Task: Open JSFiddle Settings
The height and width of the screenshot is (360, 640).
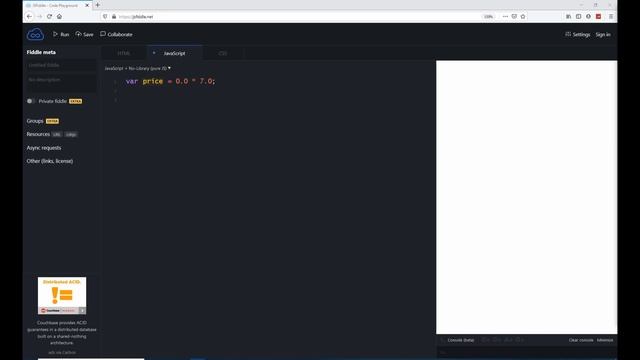Action: [578, 34]
